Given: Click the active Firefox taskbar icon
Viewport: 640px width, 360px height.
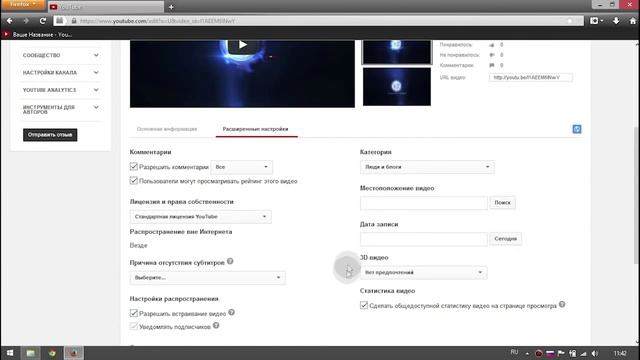Looking at the screenshot, I should tap(74, 353).
